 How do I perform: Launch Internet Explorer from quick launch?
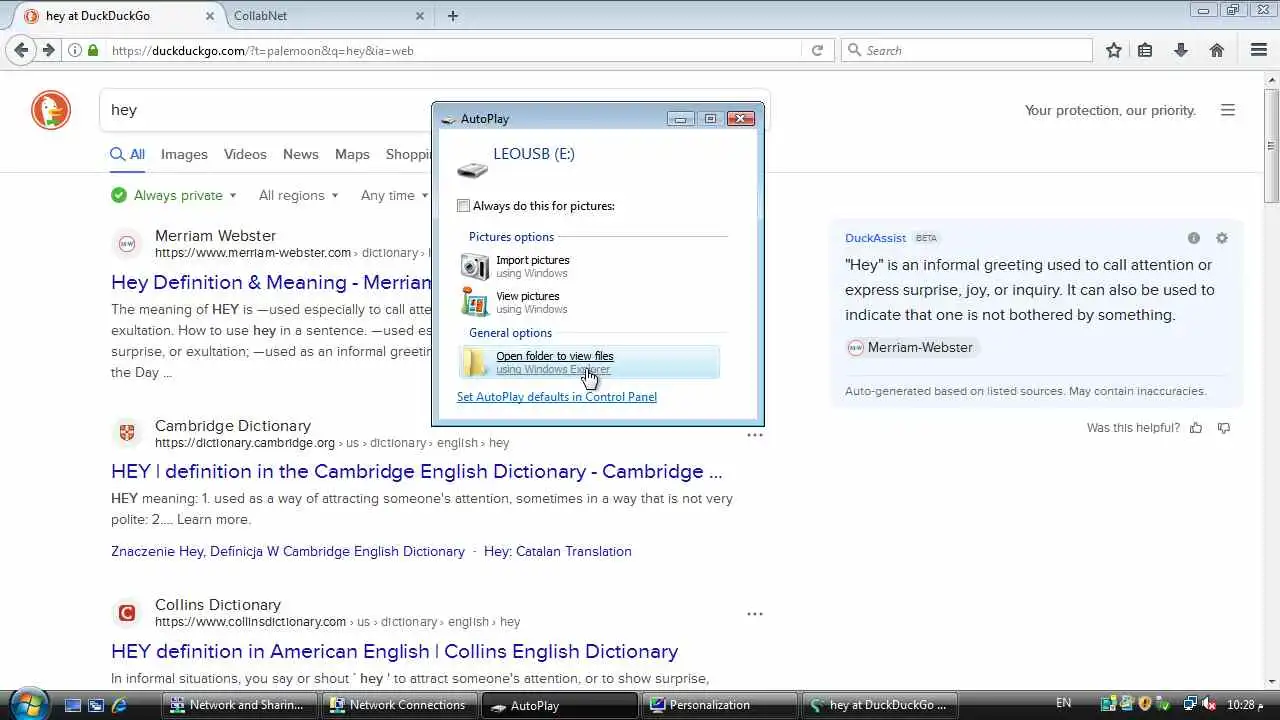tap(119, 705)
